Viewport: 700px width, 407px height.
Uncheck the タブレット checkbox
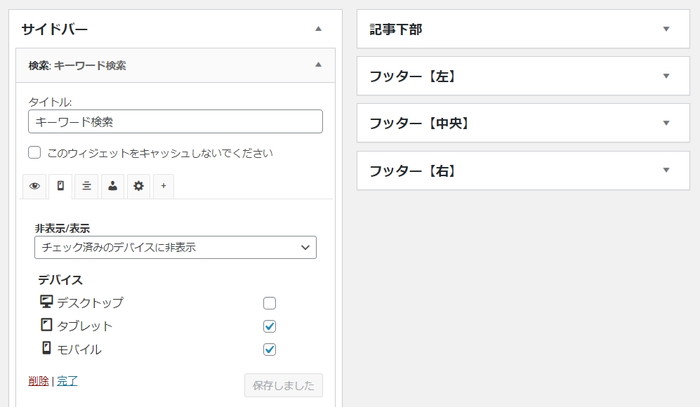pyautogui.click(x=269, y=326)
